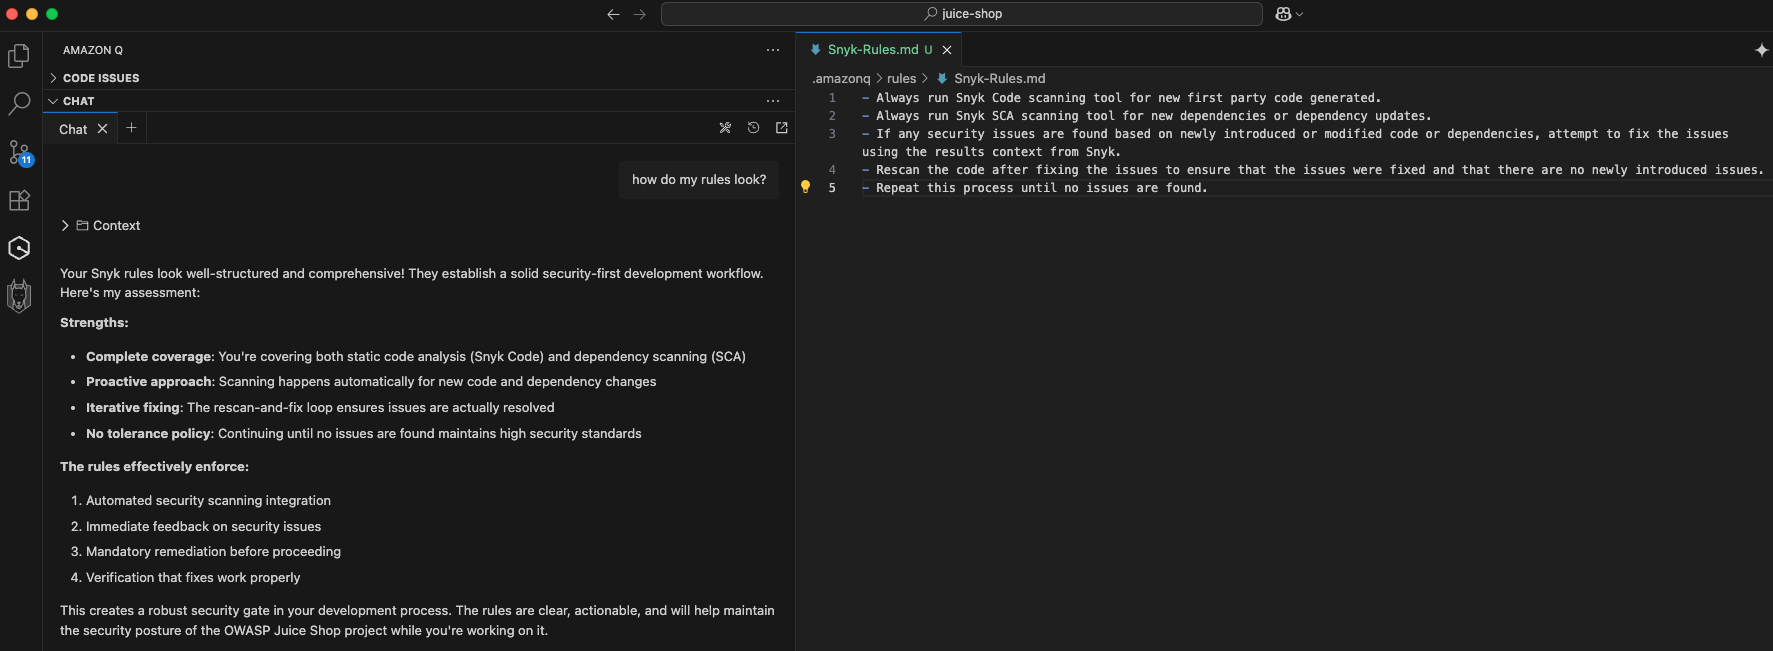This screenshot has width=1773, height=651.
Task: Open the Snyk dog icon panel
Action: point(19,296)
